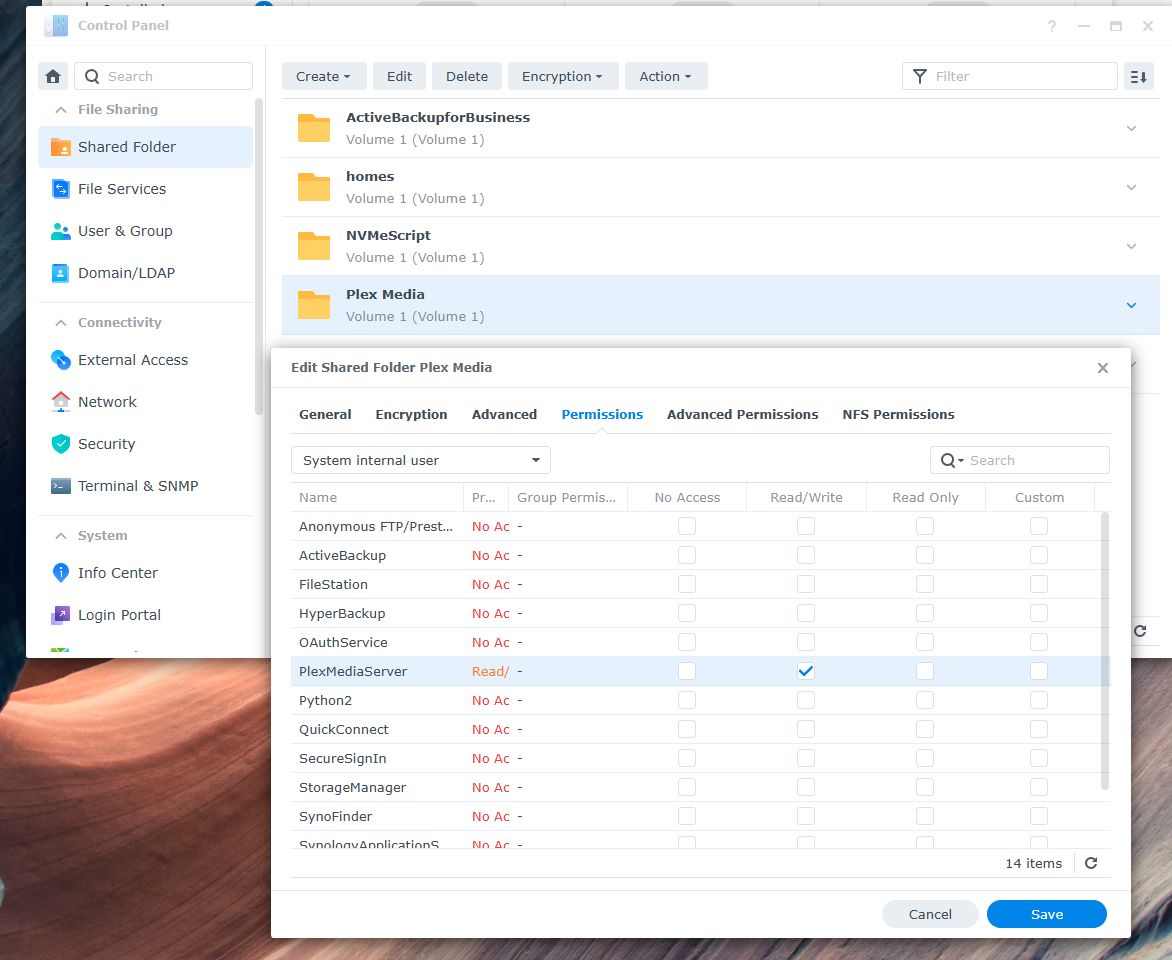This screenshot has width=1172, height=960.
Task: Click the permissions Search field
Action: [x=1020, y=461]
